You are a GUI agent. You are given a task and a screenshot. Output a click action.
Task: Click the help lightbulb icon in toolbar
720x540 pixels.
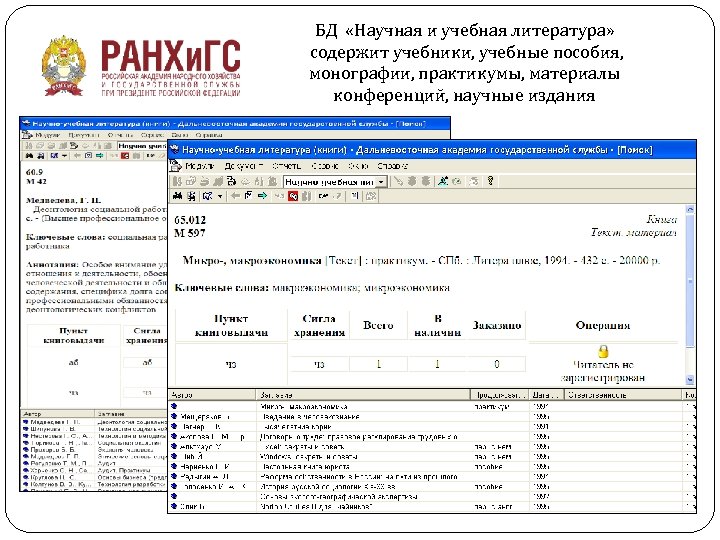(x=490, y=181)
